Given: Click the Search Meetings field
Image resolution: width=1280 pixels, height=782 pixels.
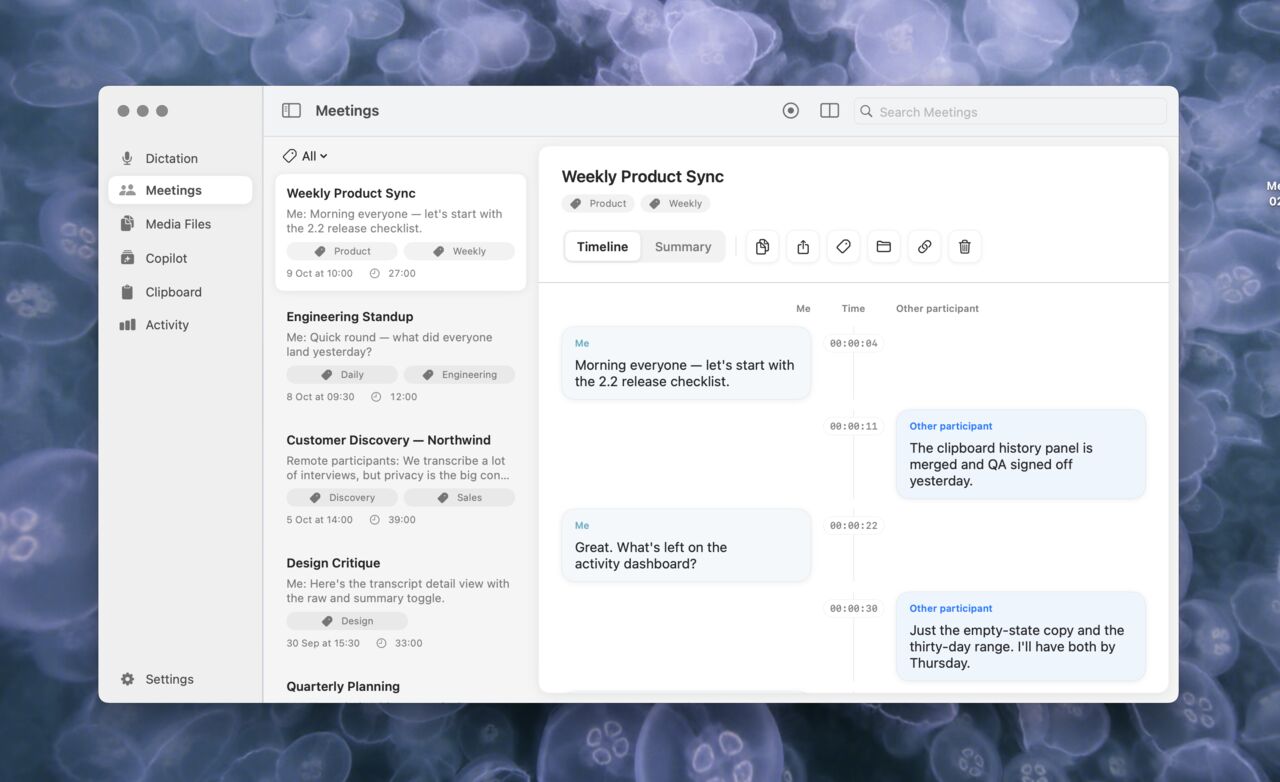Looking at the screenshot, I should (x=1010, y=112).
